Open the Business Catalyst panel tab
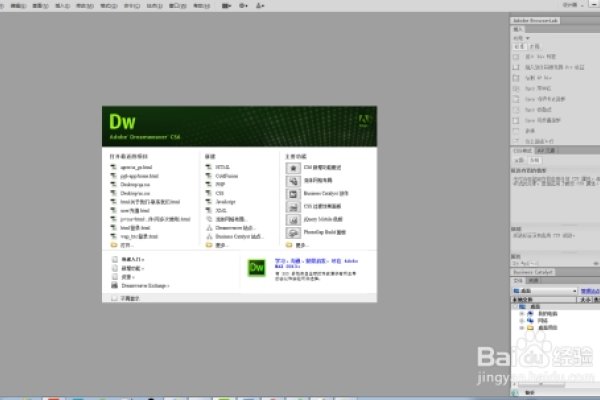600x400 pixels. tap(533, 272)
